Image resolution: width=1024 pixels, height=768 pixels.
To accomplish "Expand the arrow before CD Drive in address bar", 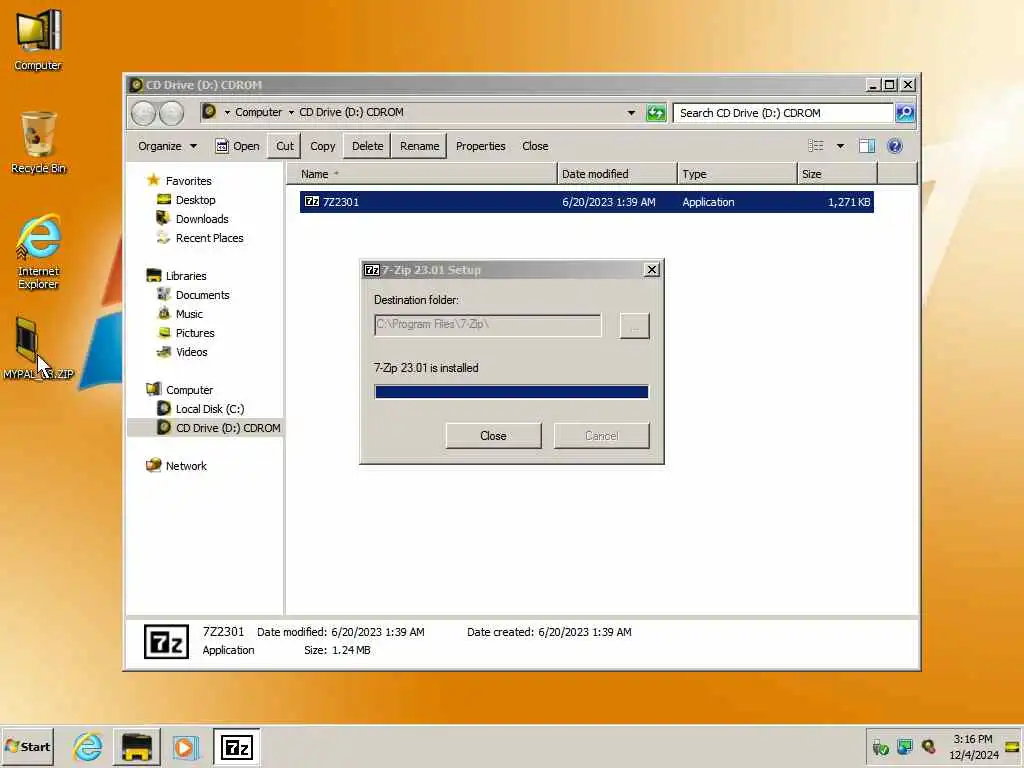I will coord(291,112).
